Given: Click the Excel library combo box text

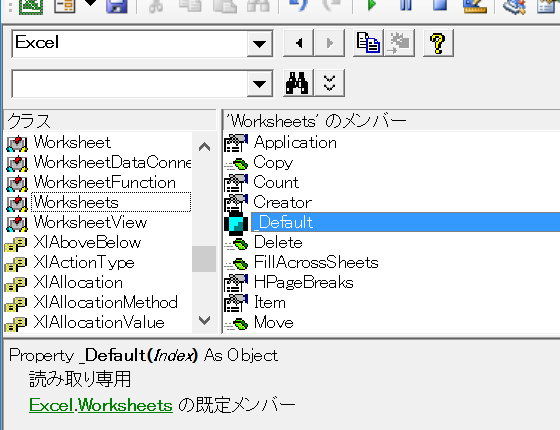Looking at the screenshot, I should (x=37, y=42).
